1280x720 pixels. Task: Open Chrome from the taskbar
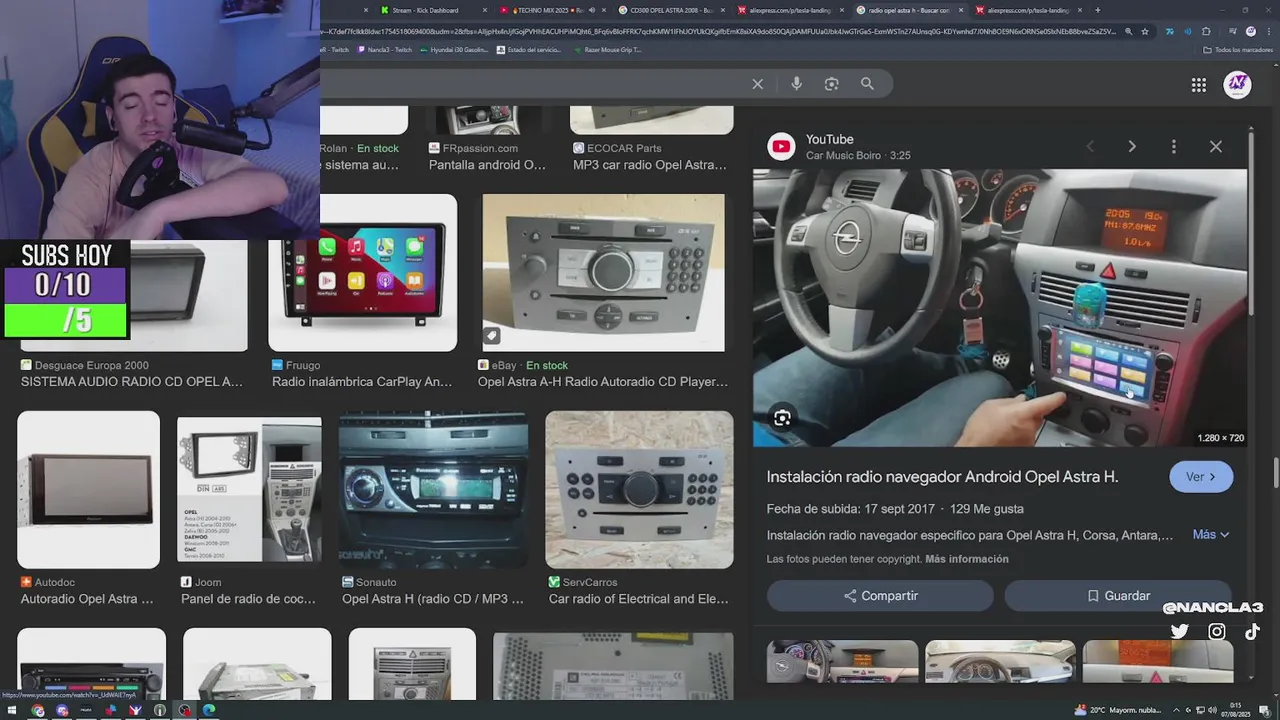point(38,710)
